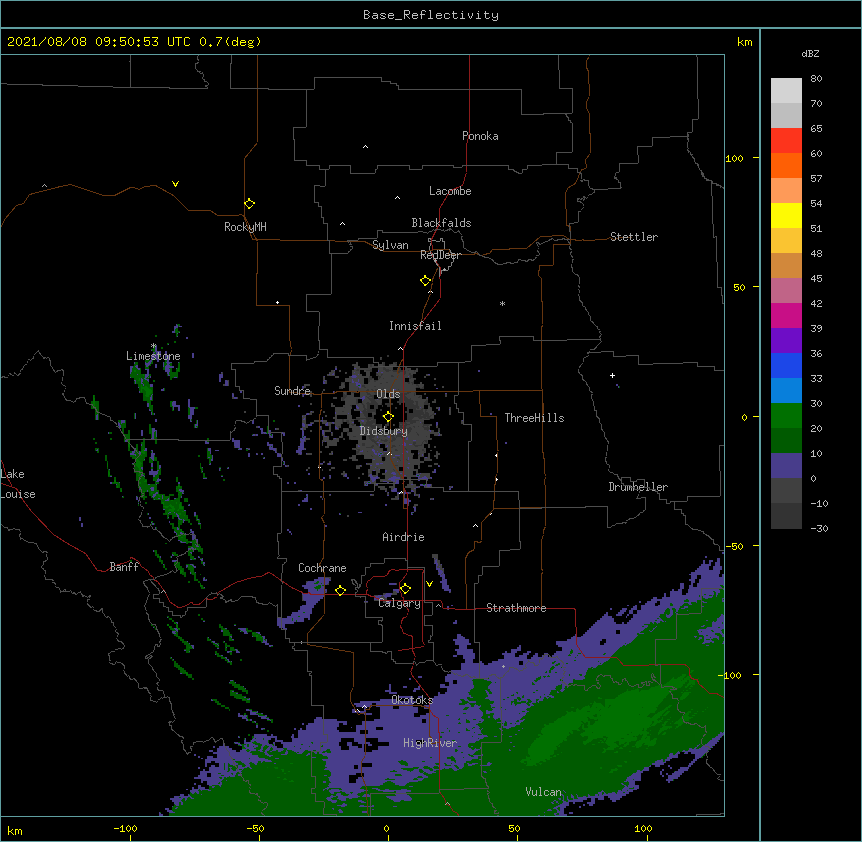Click the yellow diamond marker south of RedDeer

[425, 281]
